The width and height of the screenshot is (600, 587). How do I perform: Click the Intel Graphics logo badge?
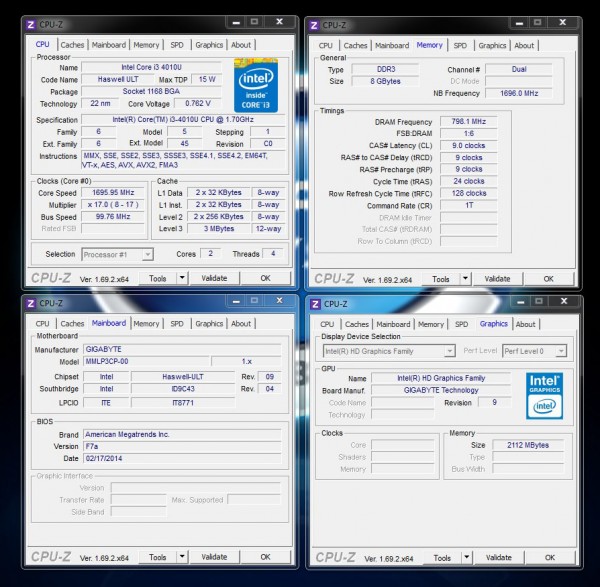(x=544, y=396)
